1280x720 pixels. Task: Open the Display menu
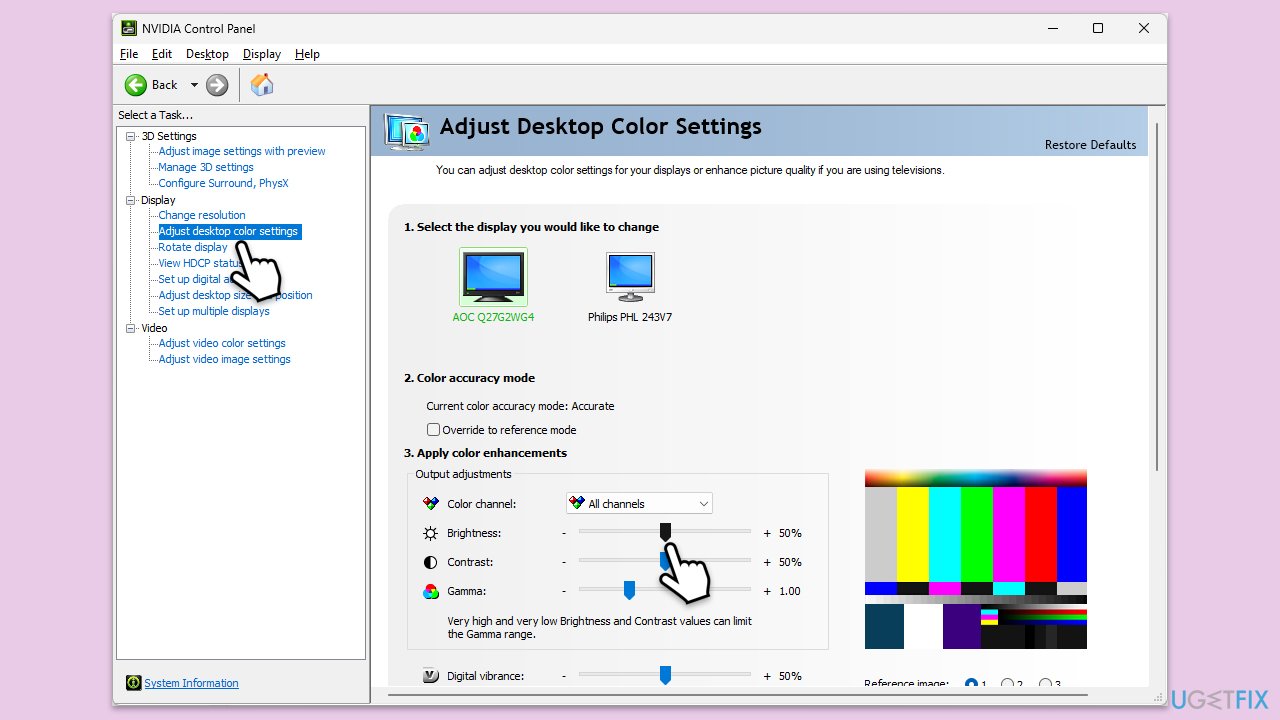(x=262, y=54)
